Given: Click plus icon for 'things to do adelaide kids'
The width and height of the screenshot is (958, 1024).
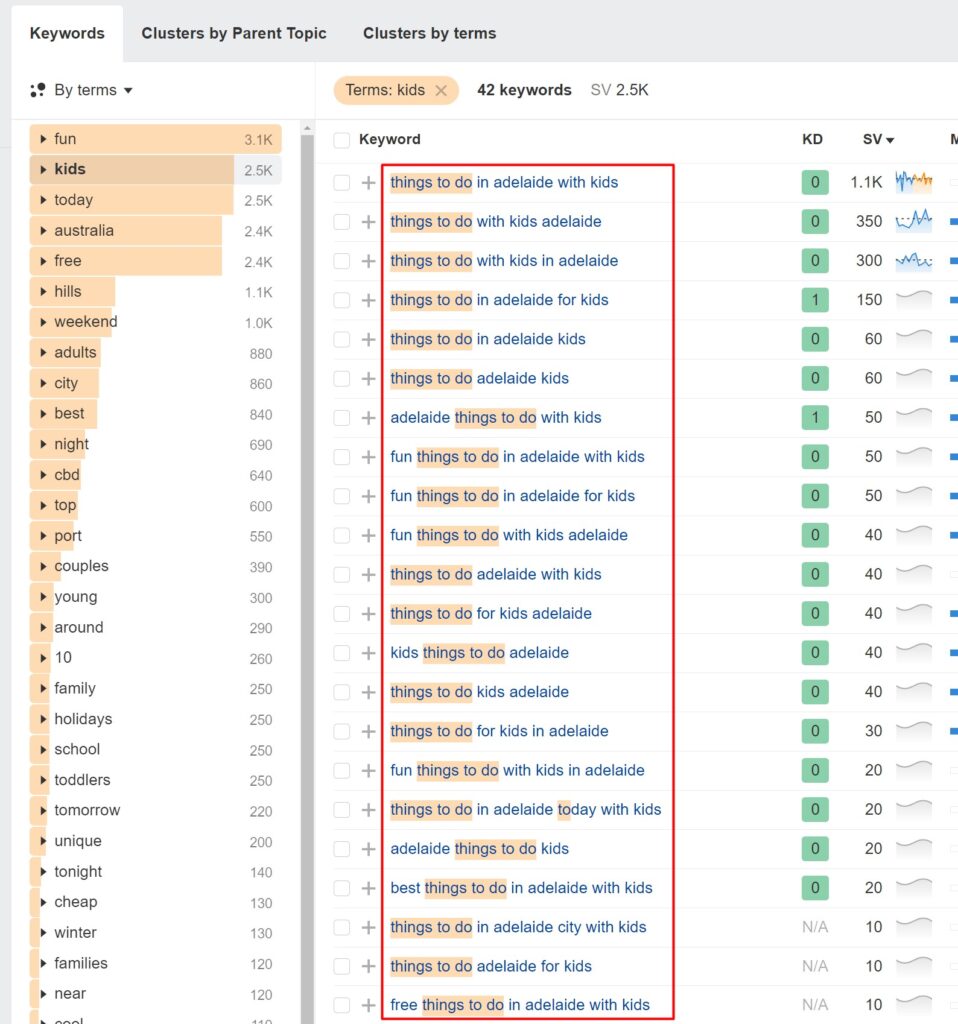Looking at the screenshot, I should pyautogui.click(x=368, y=379).
